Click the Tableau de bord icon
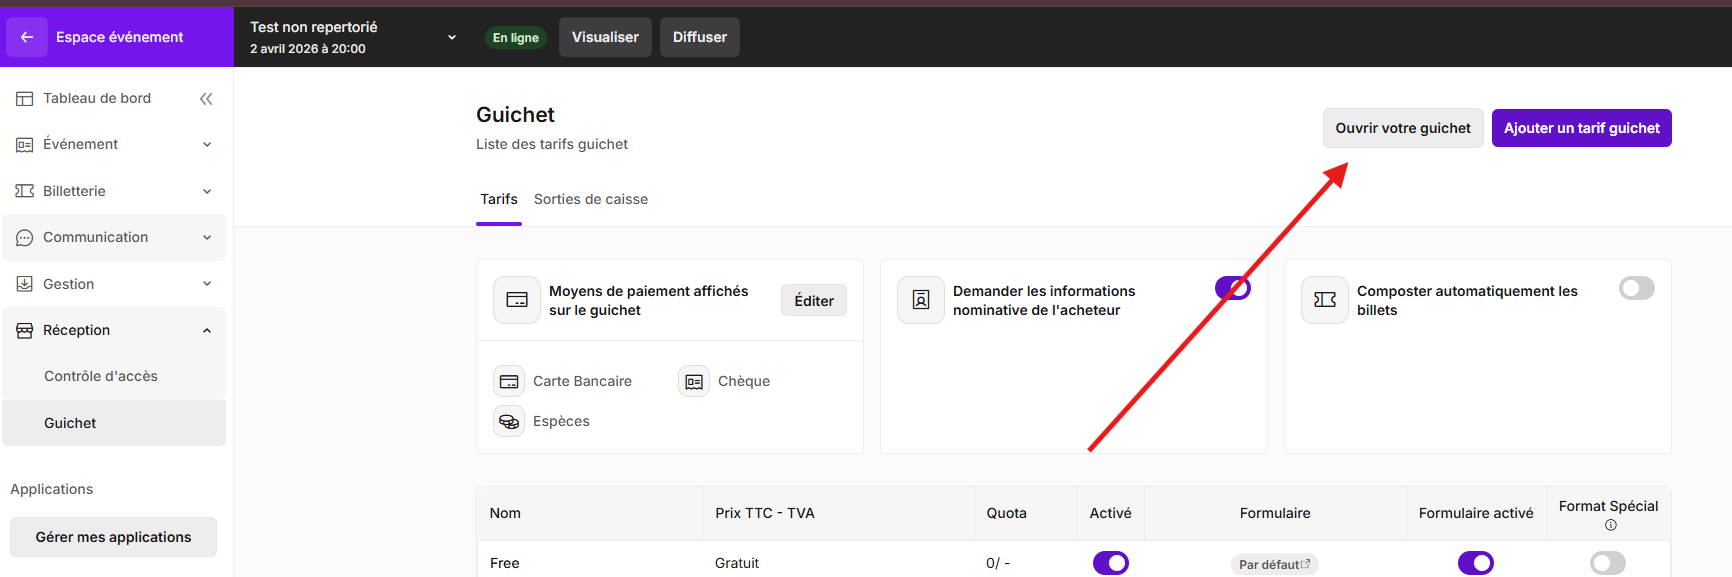Screen dimensions: 1732x577 click(x=25, y=98)
